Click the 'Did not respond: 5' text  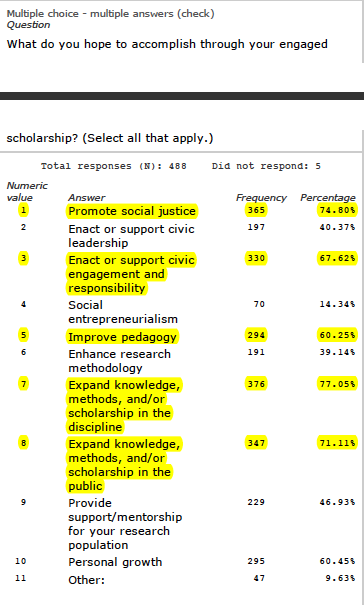266,166
